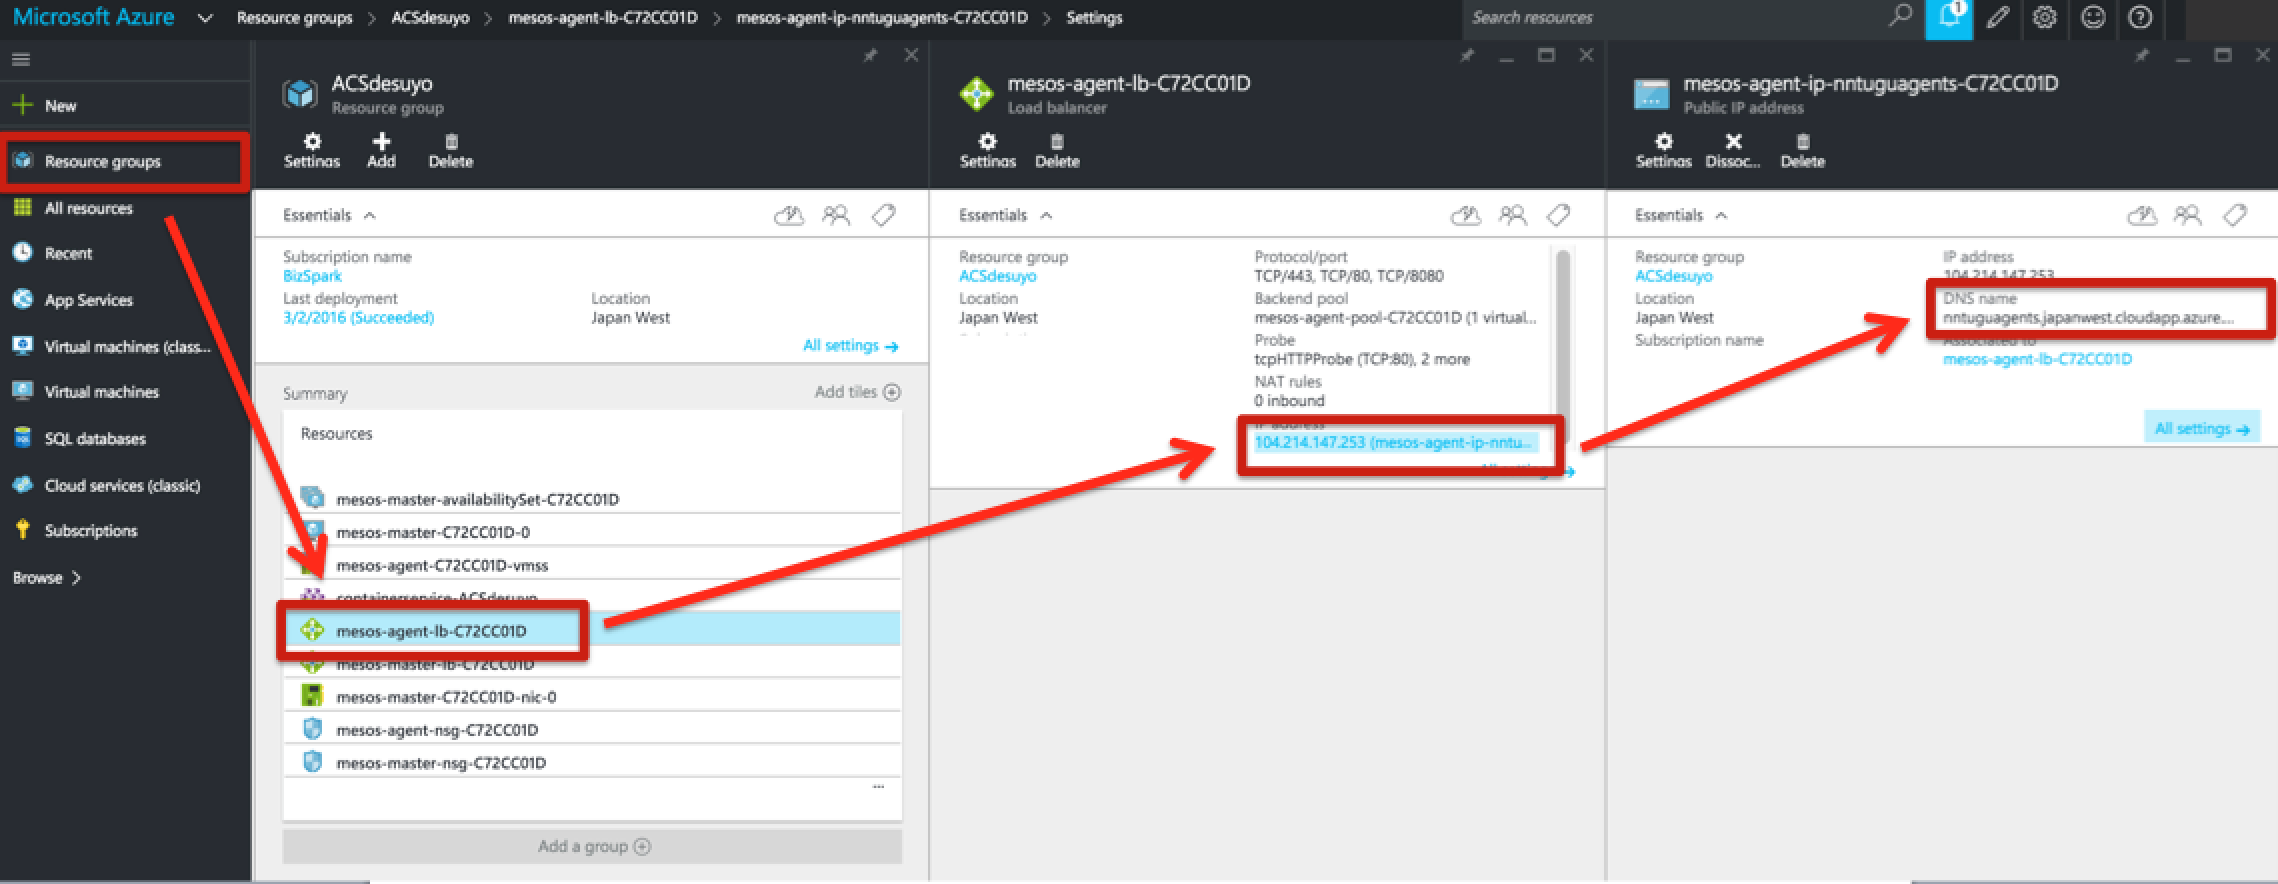2278x884 pixels.
Task: Open Settings in load balancer blade
Action: click(x=988, y=151)
